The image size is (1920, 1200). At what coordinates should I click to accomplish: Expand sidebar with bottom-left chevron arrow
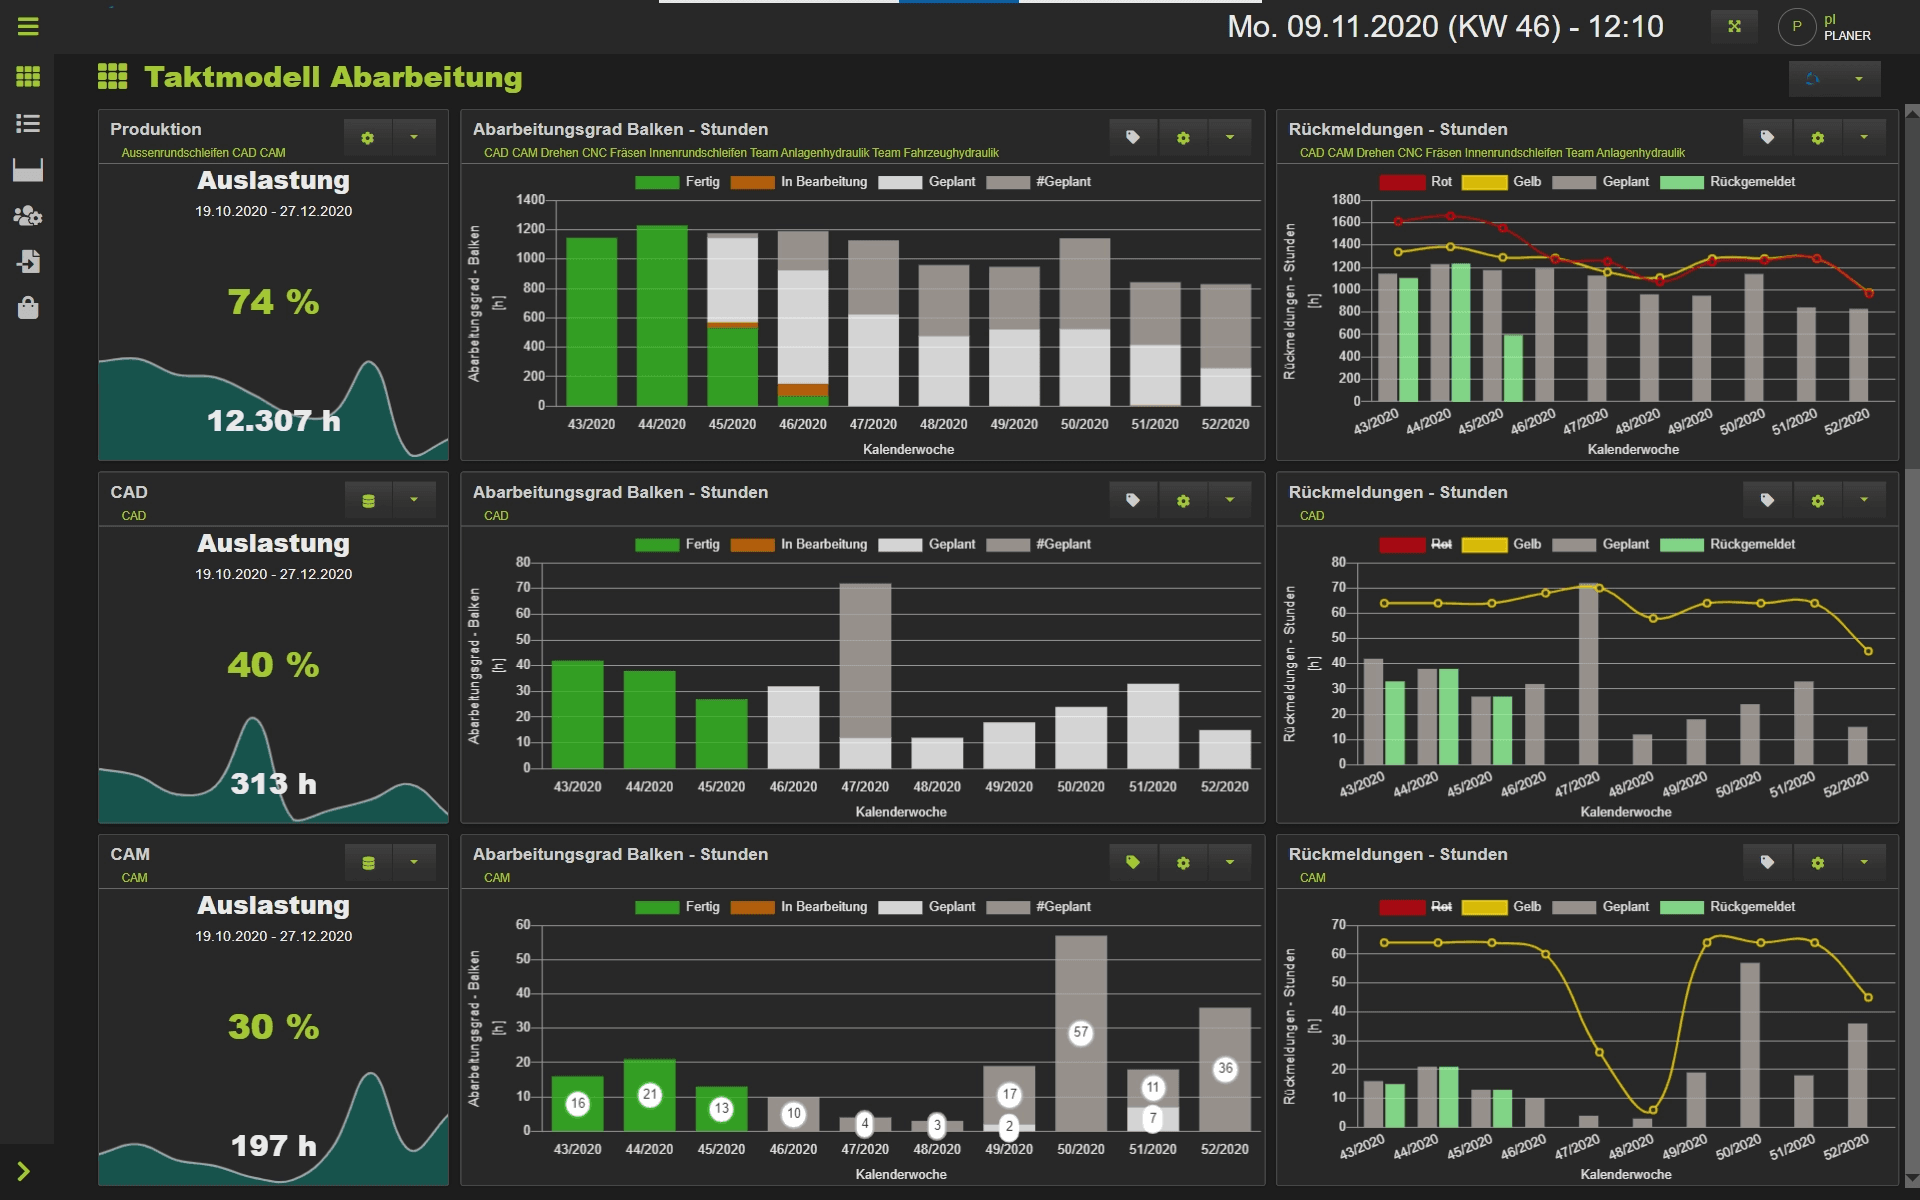coord(24,1171)
